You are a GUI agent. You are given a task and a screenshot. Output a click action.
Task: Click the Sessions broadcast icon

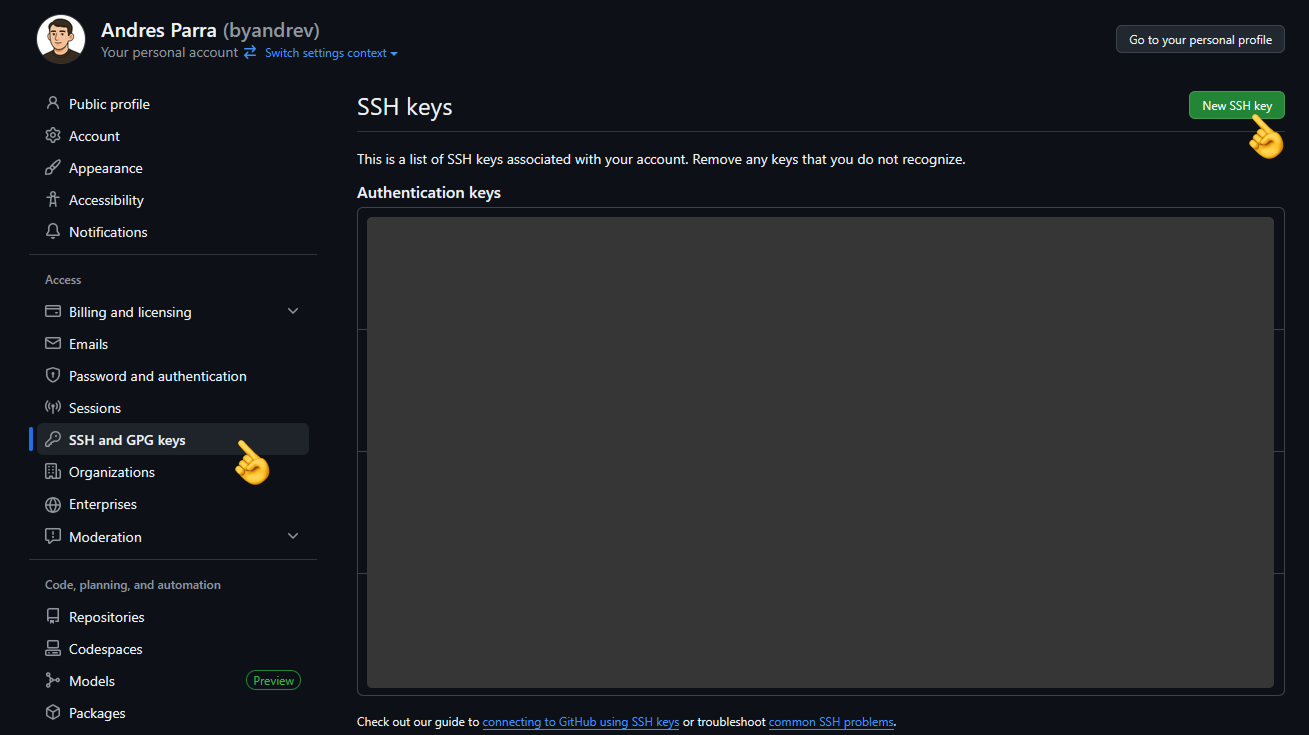pyautogui.click(x=52, y=407)
